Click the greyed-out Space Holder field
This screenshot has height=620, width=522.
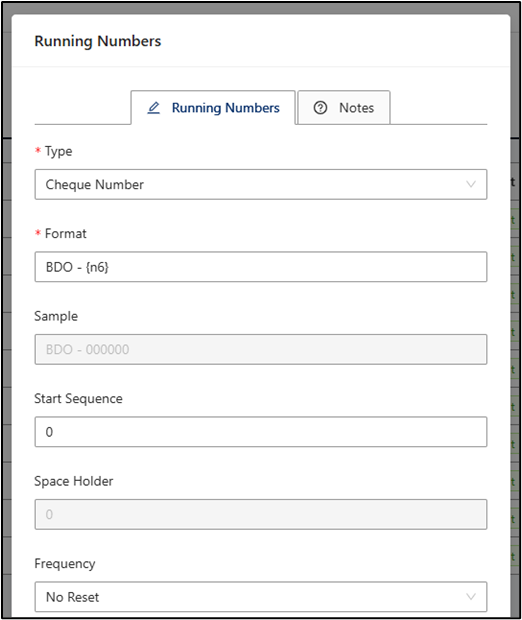point(261,514)
